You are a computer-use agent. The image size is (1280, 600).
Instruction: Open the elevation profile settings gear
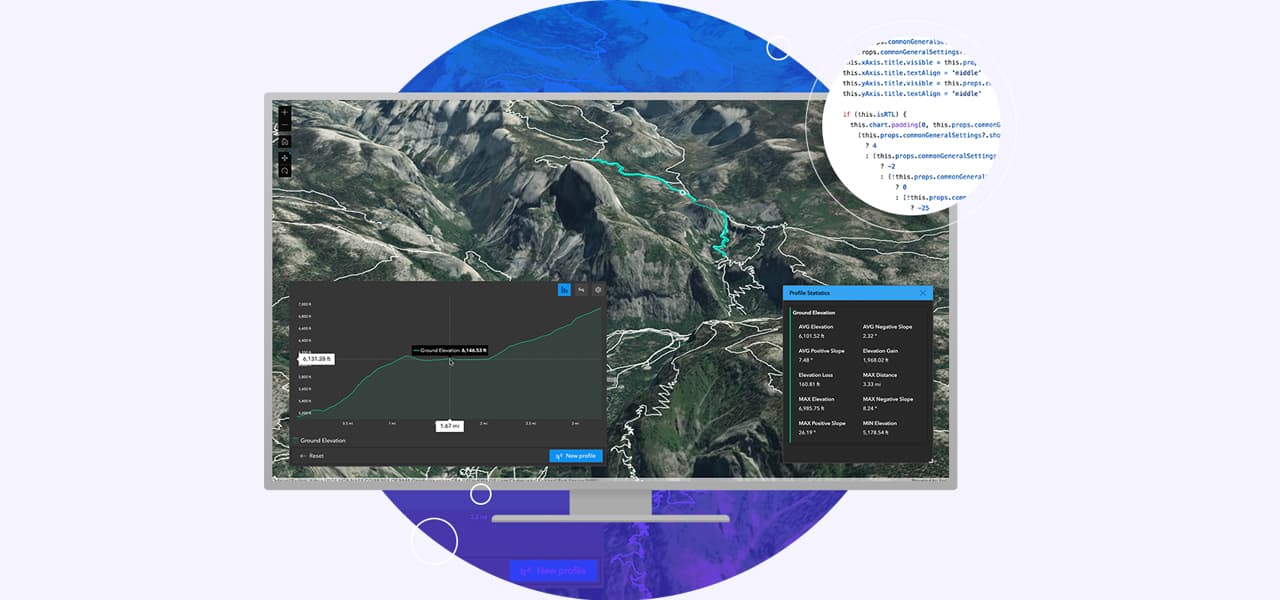[596, 290]
